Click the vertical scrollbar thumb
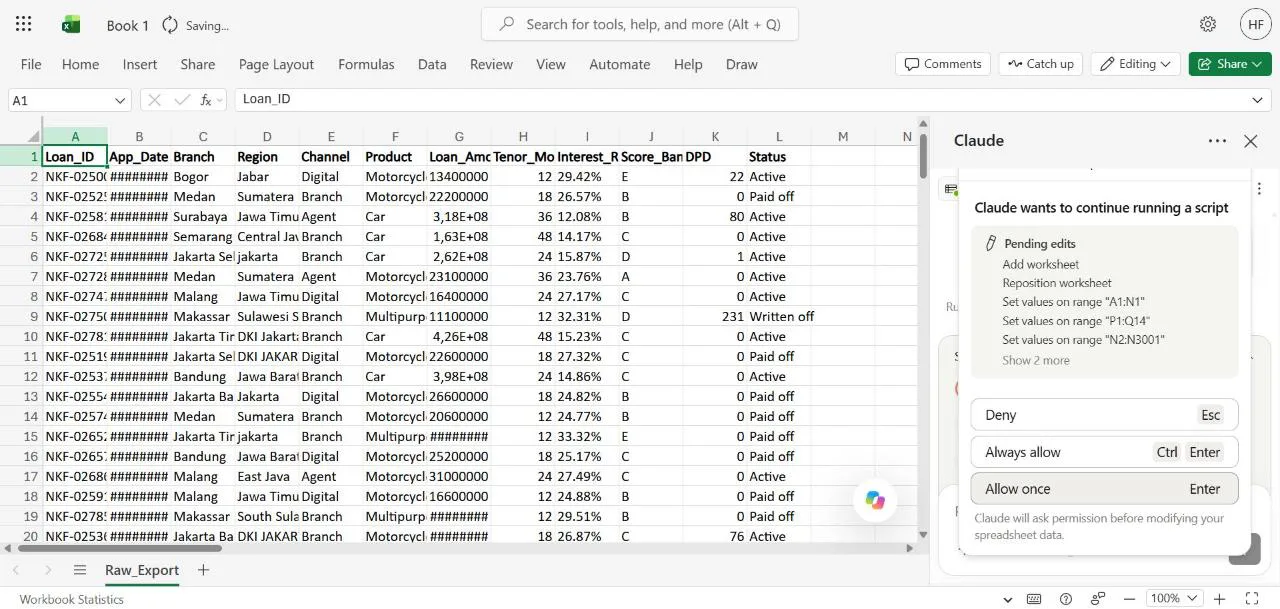Image resolution: width=1280 pixels, height=609 pixels. (923, 155)
